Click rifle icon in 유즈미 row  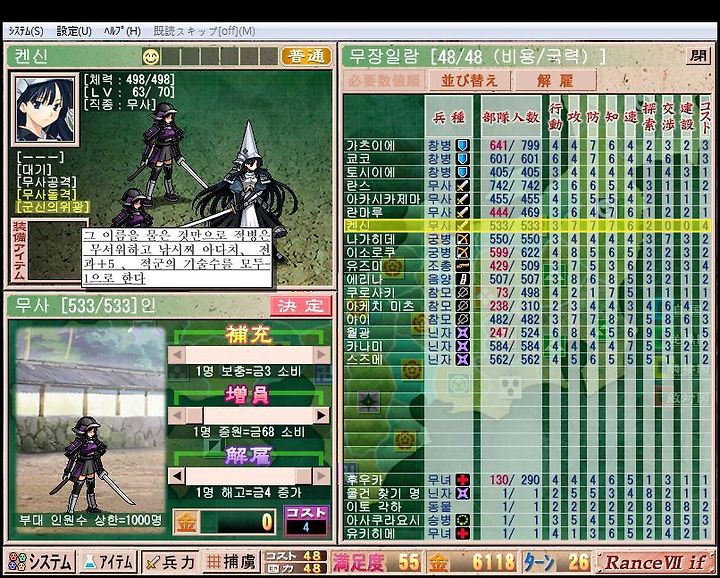pos(462,265)
